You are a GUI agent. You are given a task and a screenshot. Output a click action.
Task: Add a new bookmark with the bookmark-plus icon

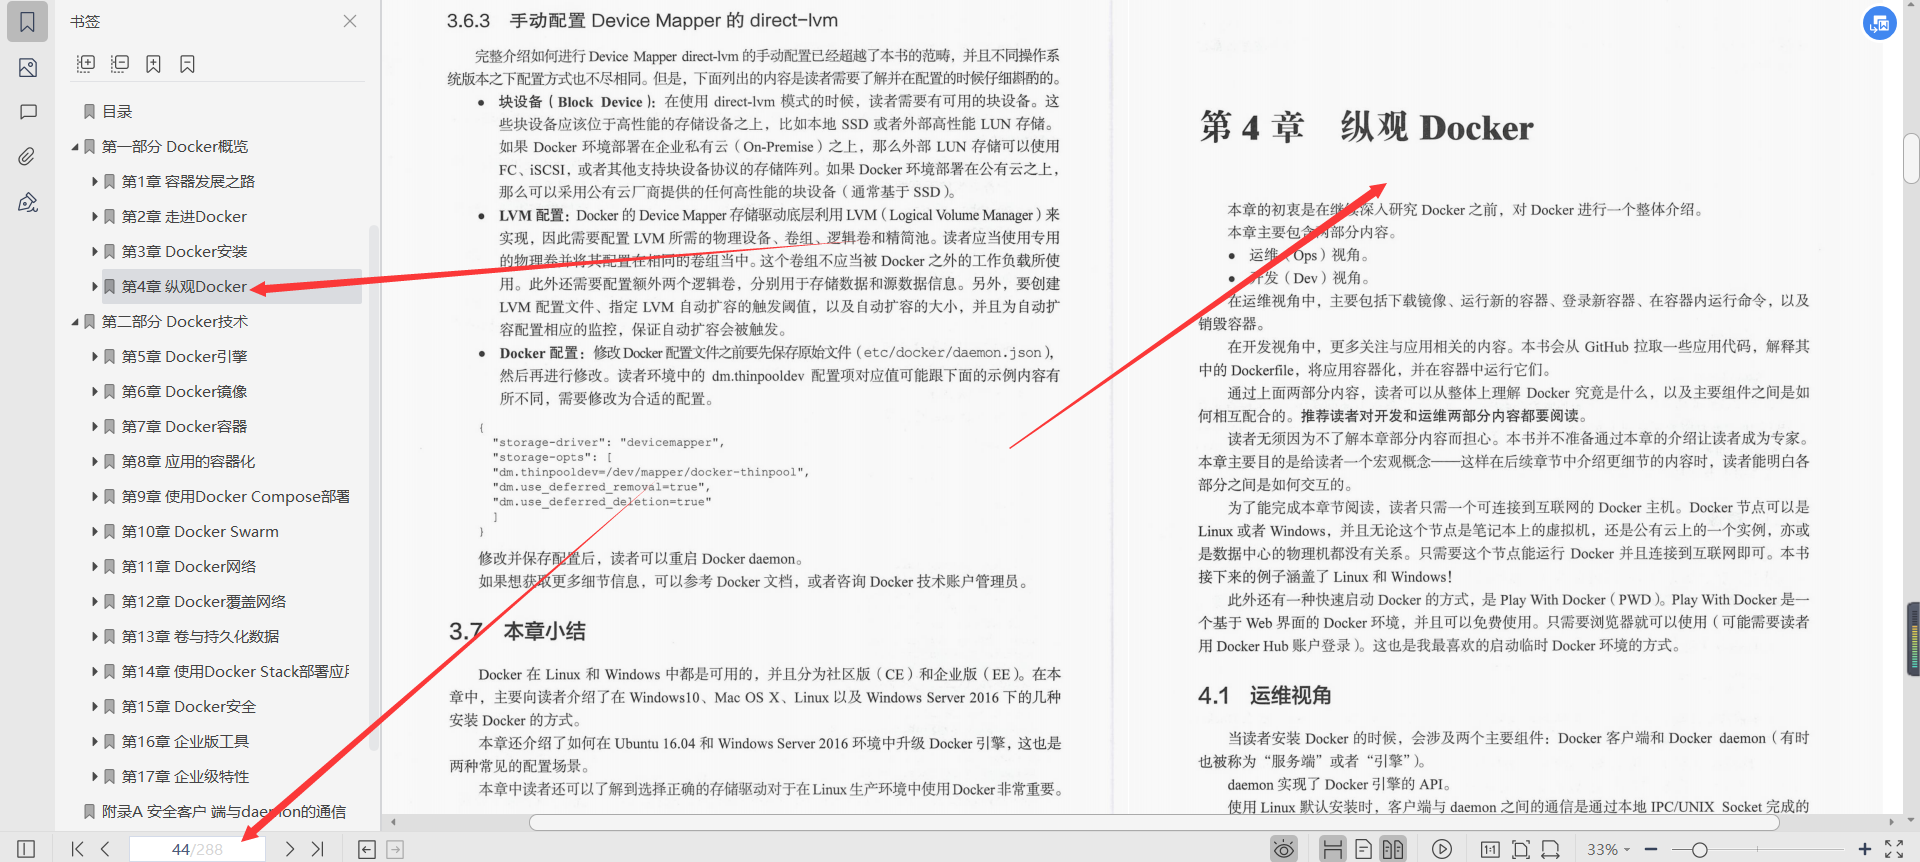click(153, 64)
